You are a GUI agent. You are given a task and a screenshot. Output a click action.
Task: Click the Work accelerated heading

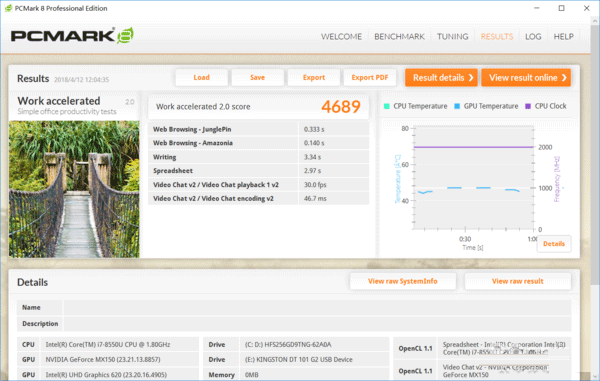click(59, 101)
